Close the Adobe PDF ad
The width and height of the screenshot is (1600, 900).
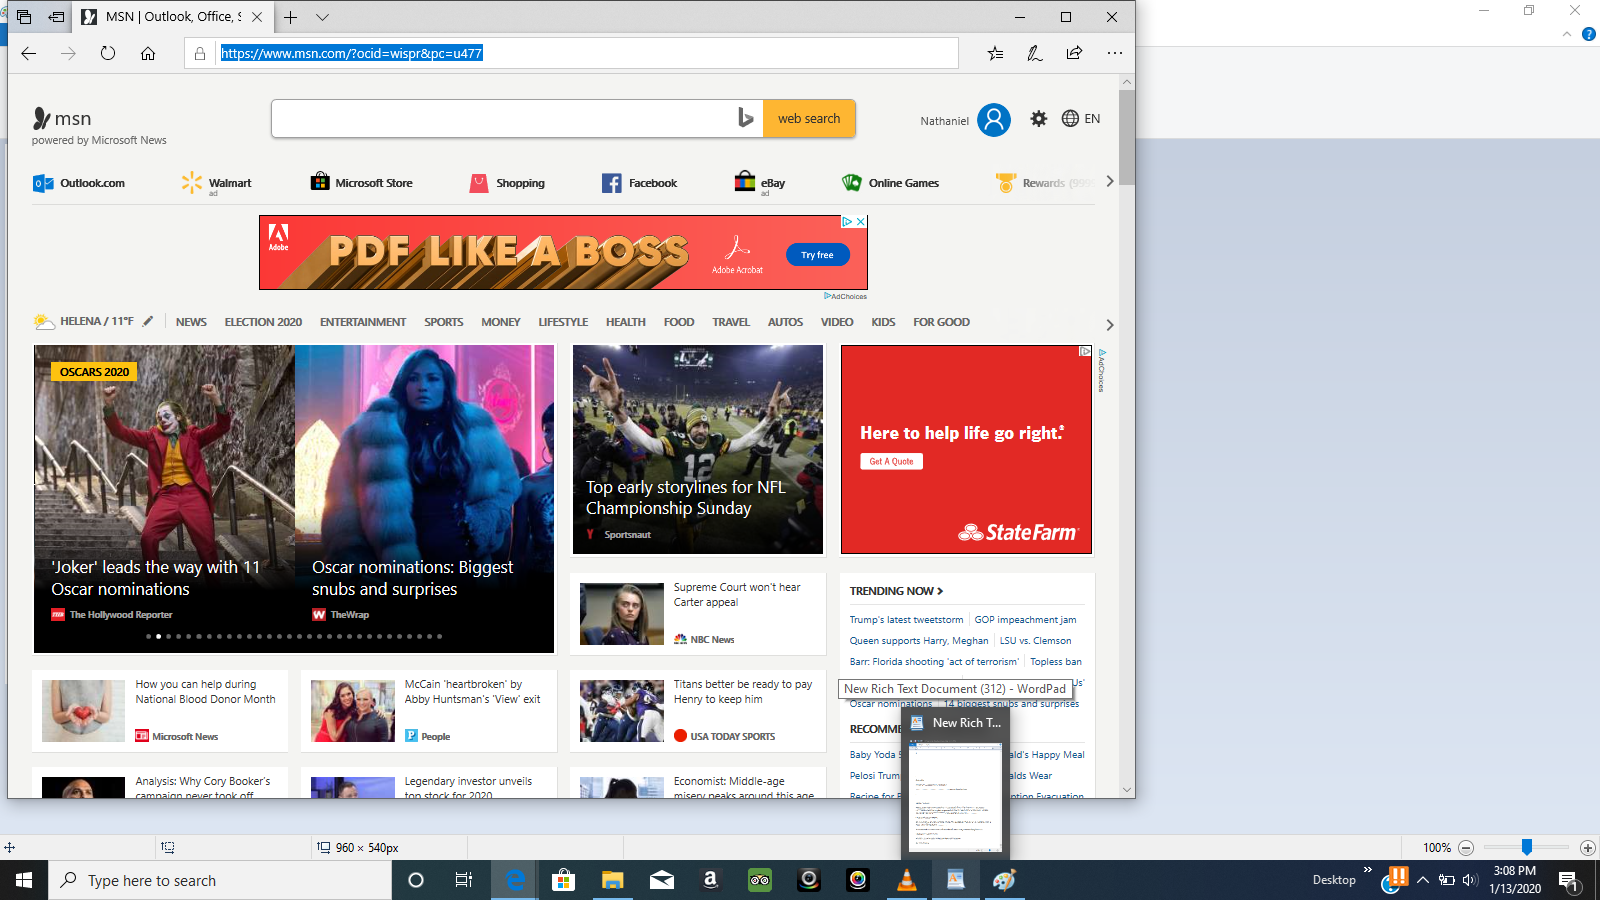(x=861, y=221)
